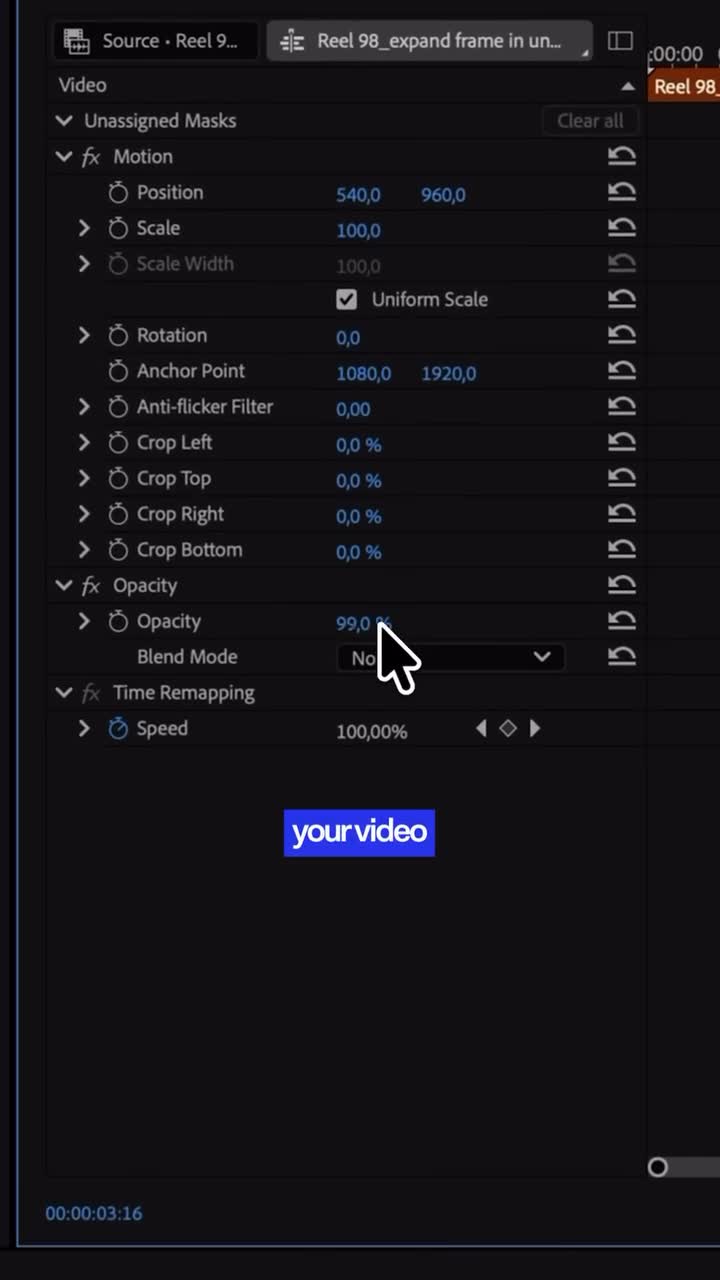Go to previous Speed keyframe arrow

tap(481, 729)
